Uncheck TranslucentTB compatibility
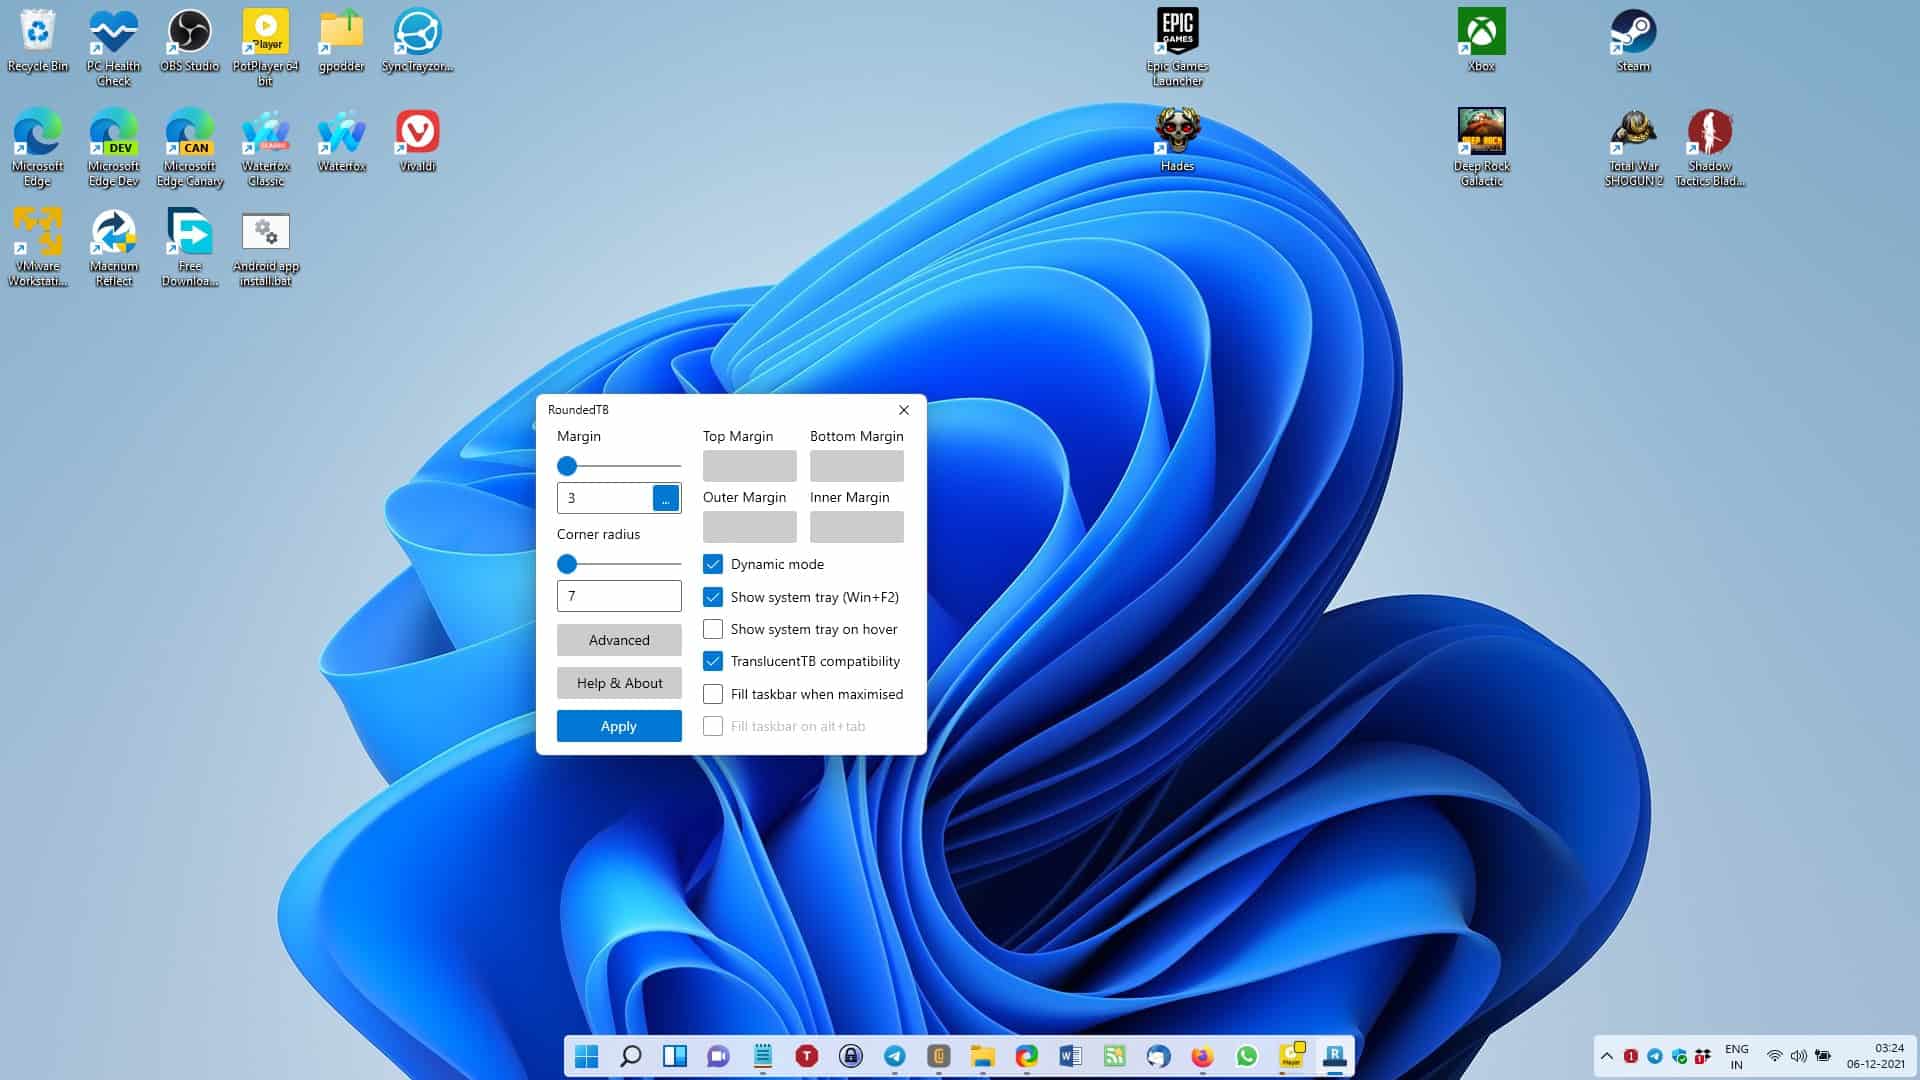1920x1080 pixels. pos(713,661)
